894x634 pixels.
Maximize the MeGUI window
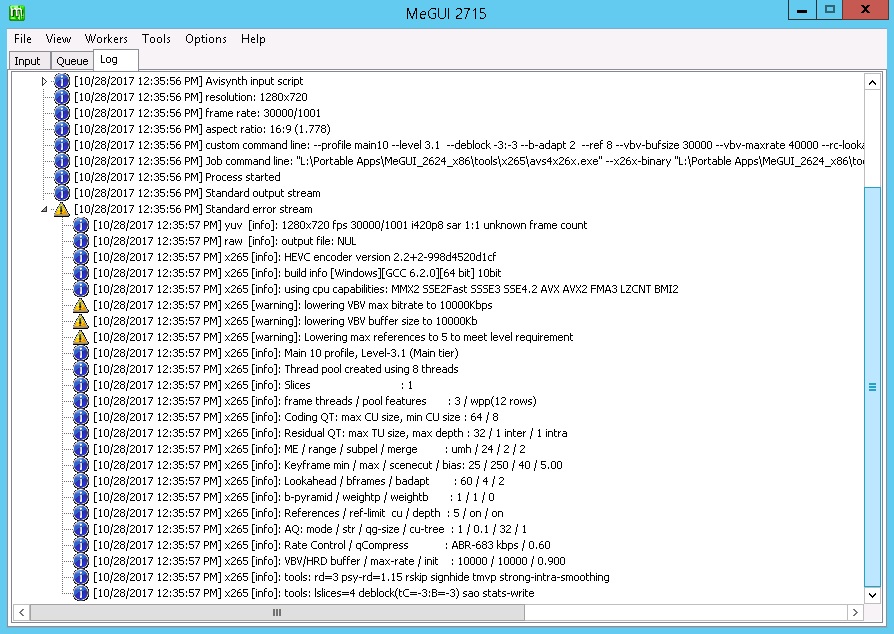tap(830, 10)
